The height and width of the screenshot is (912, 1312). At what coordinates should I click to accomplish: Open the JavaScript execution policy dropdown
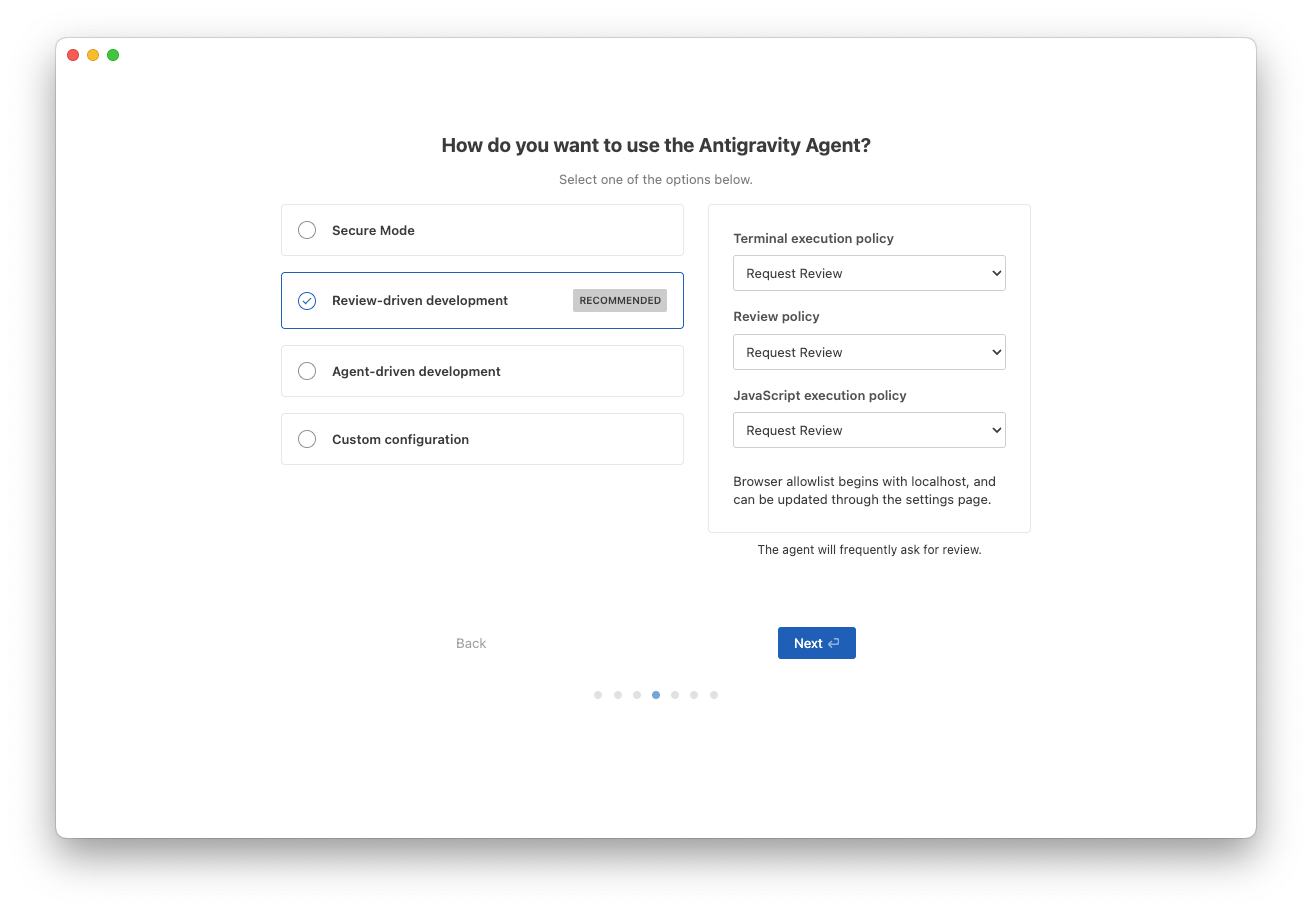tap(869, 431)
